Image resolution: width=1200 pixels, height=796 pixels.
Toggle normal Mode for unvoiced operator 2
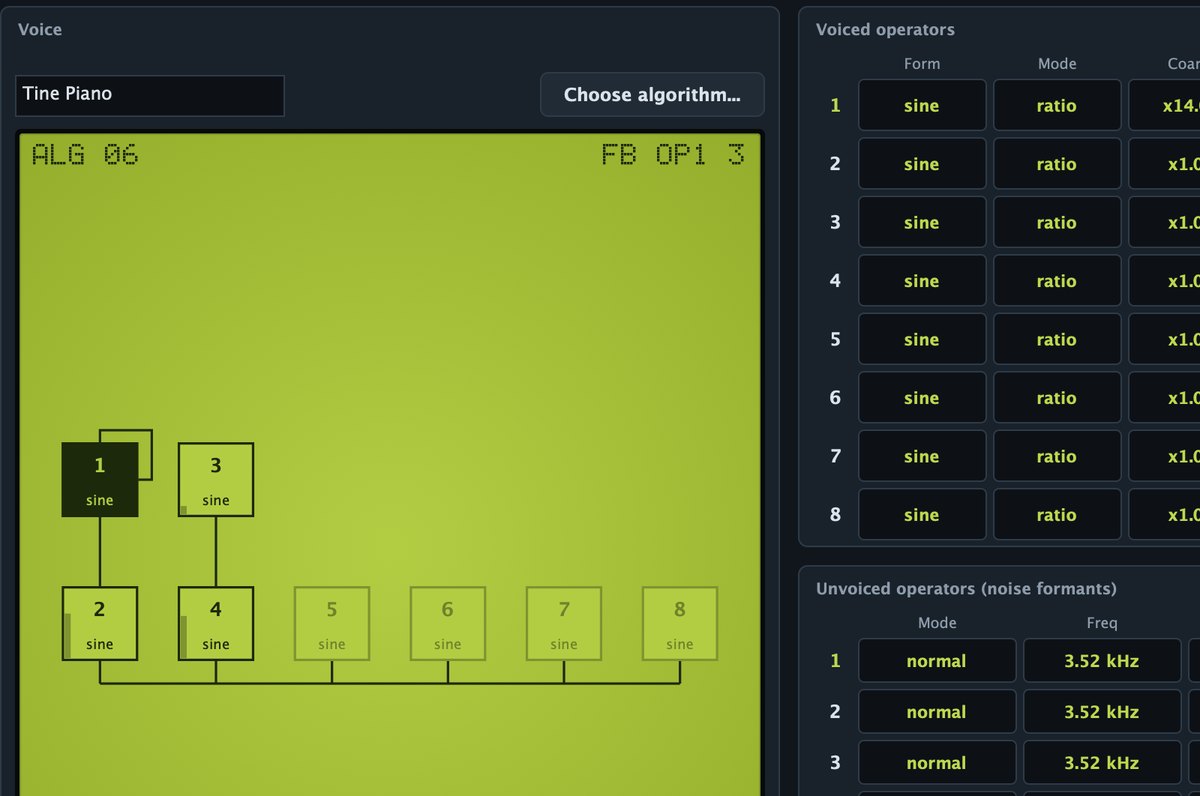[937, 712]
